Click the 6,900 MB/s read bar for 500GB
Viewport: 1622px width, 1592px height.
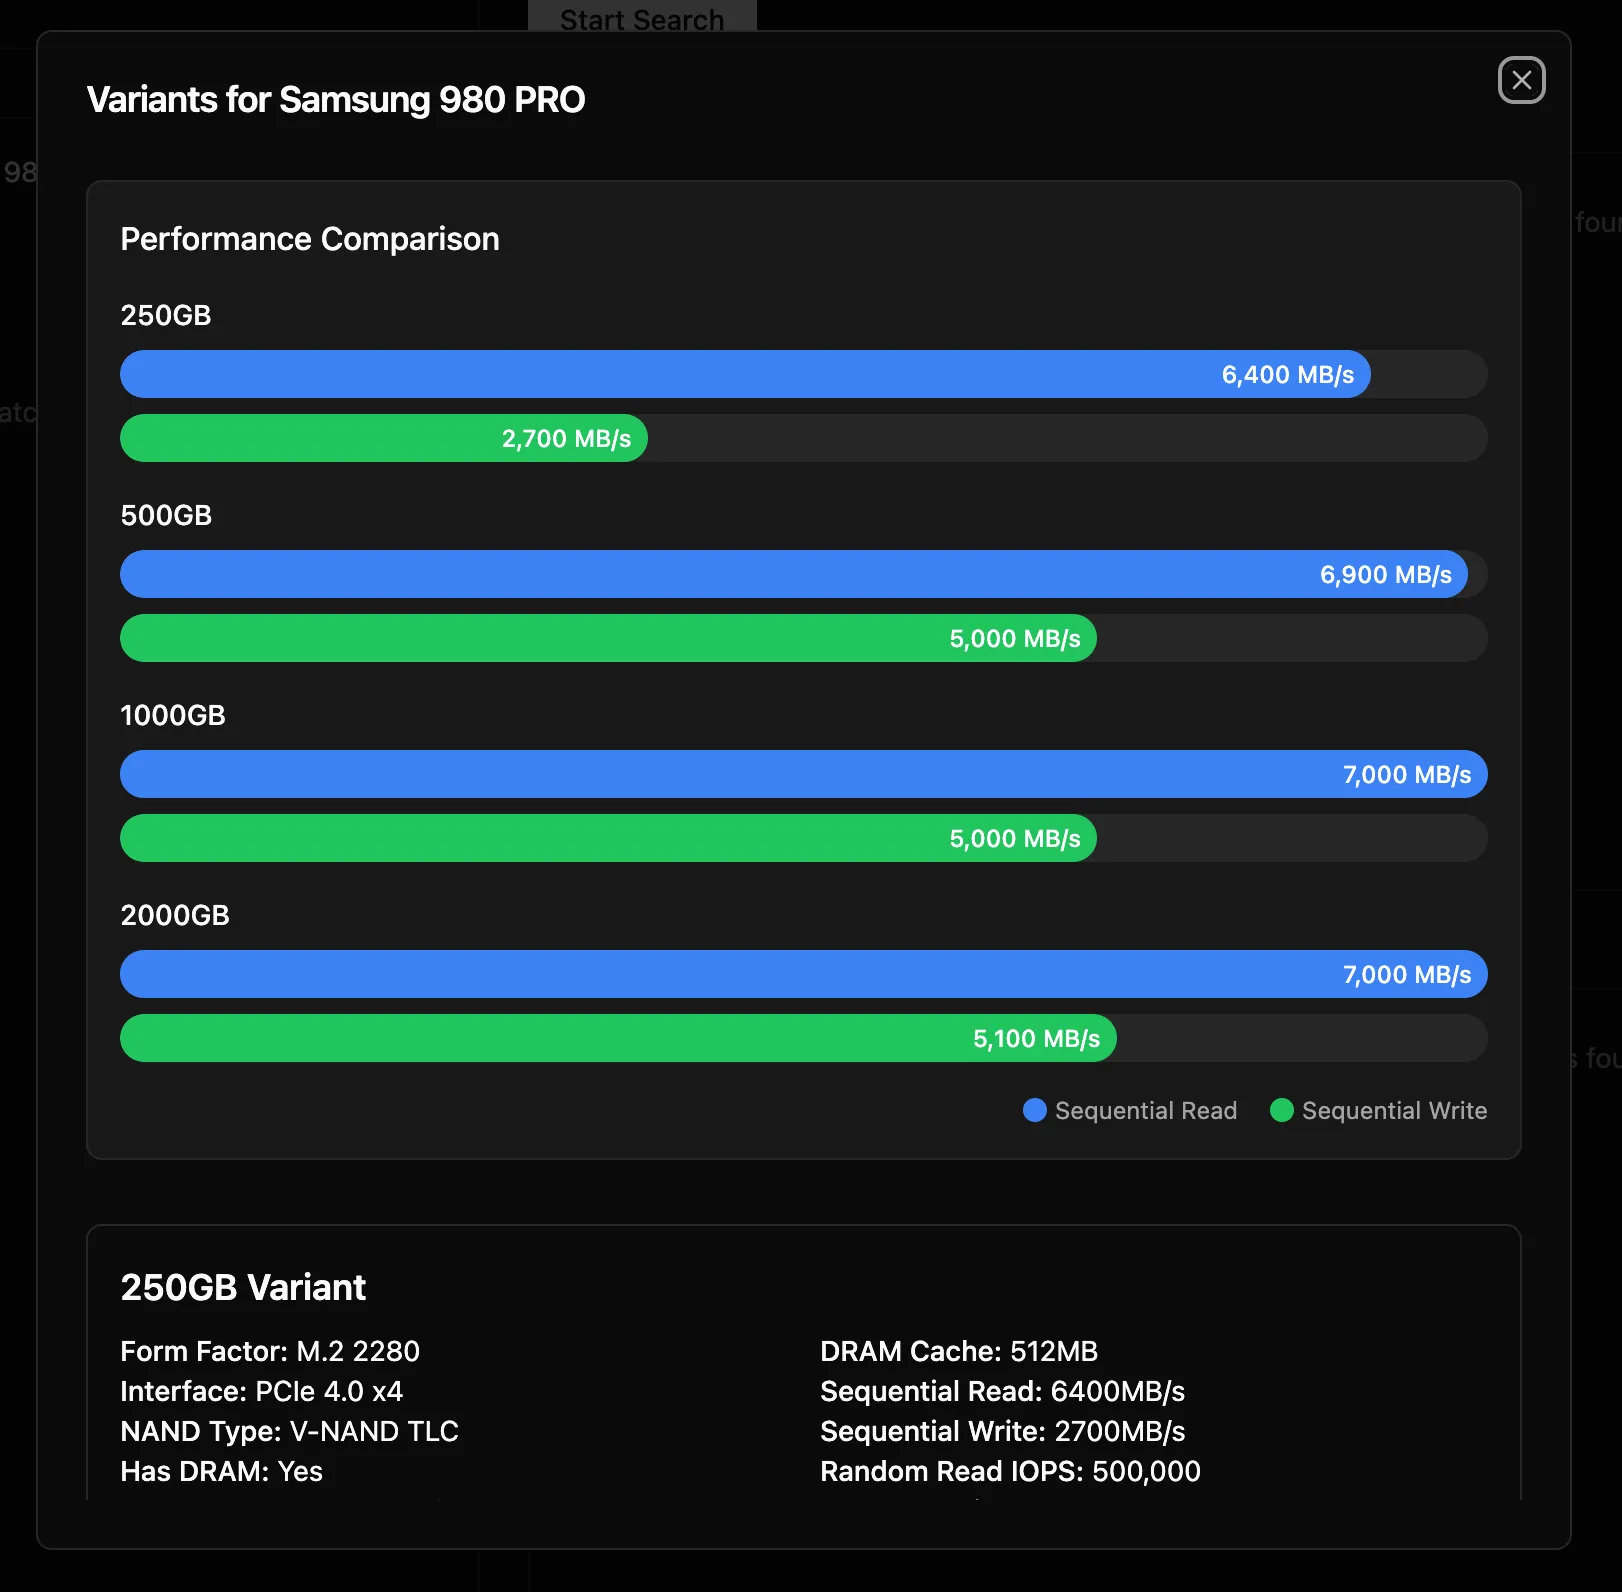coord(793,574)
